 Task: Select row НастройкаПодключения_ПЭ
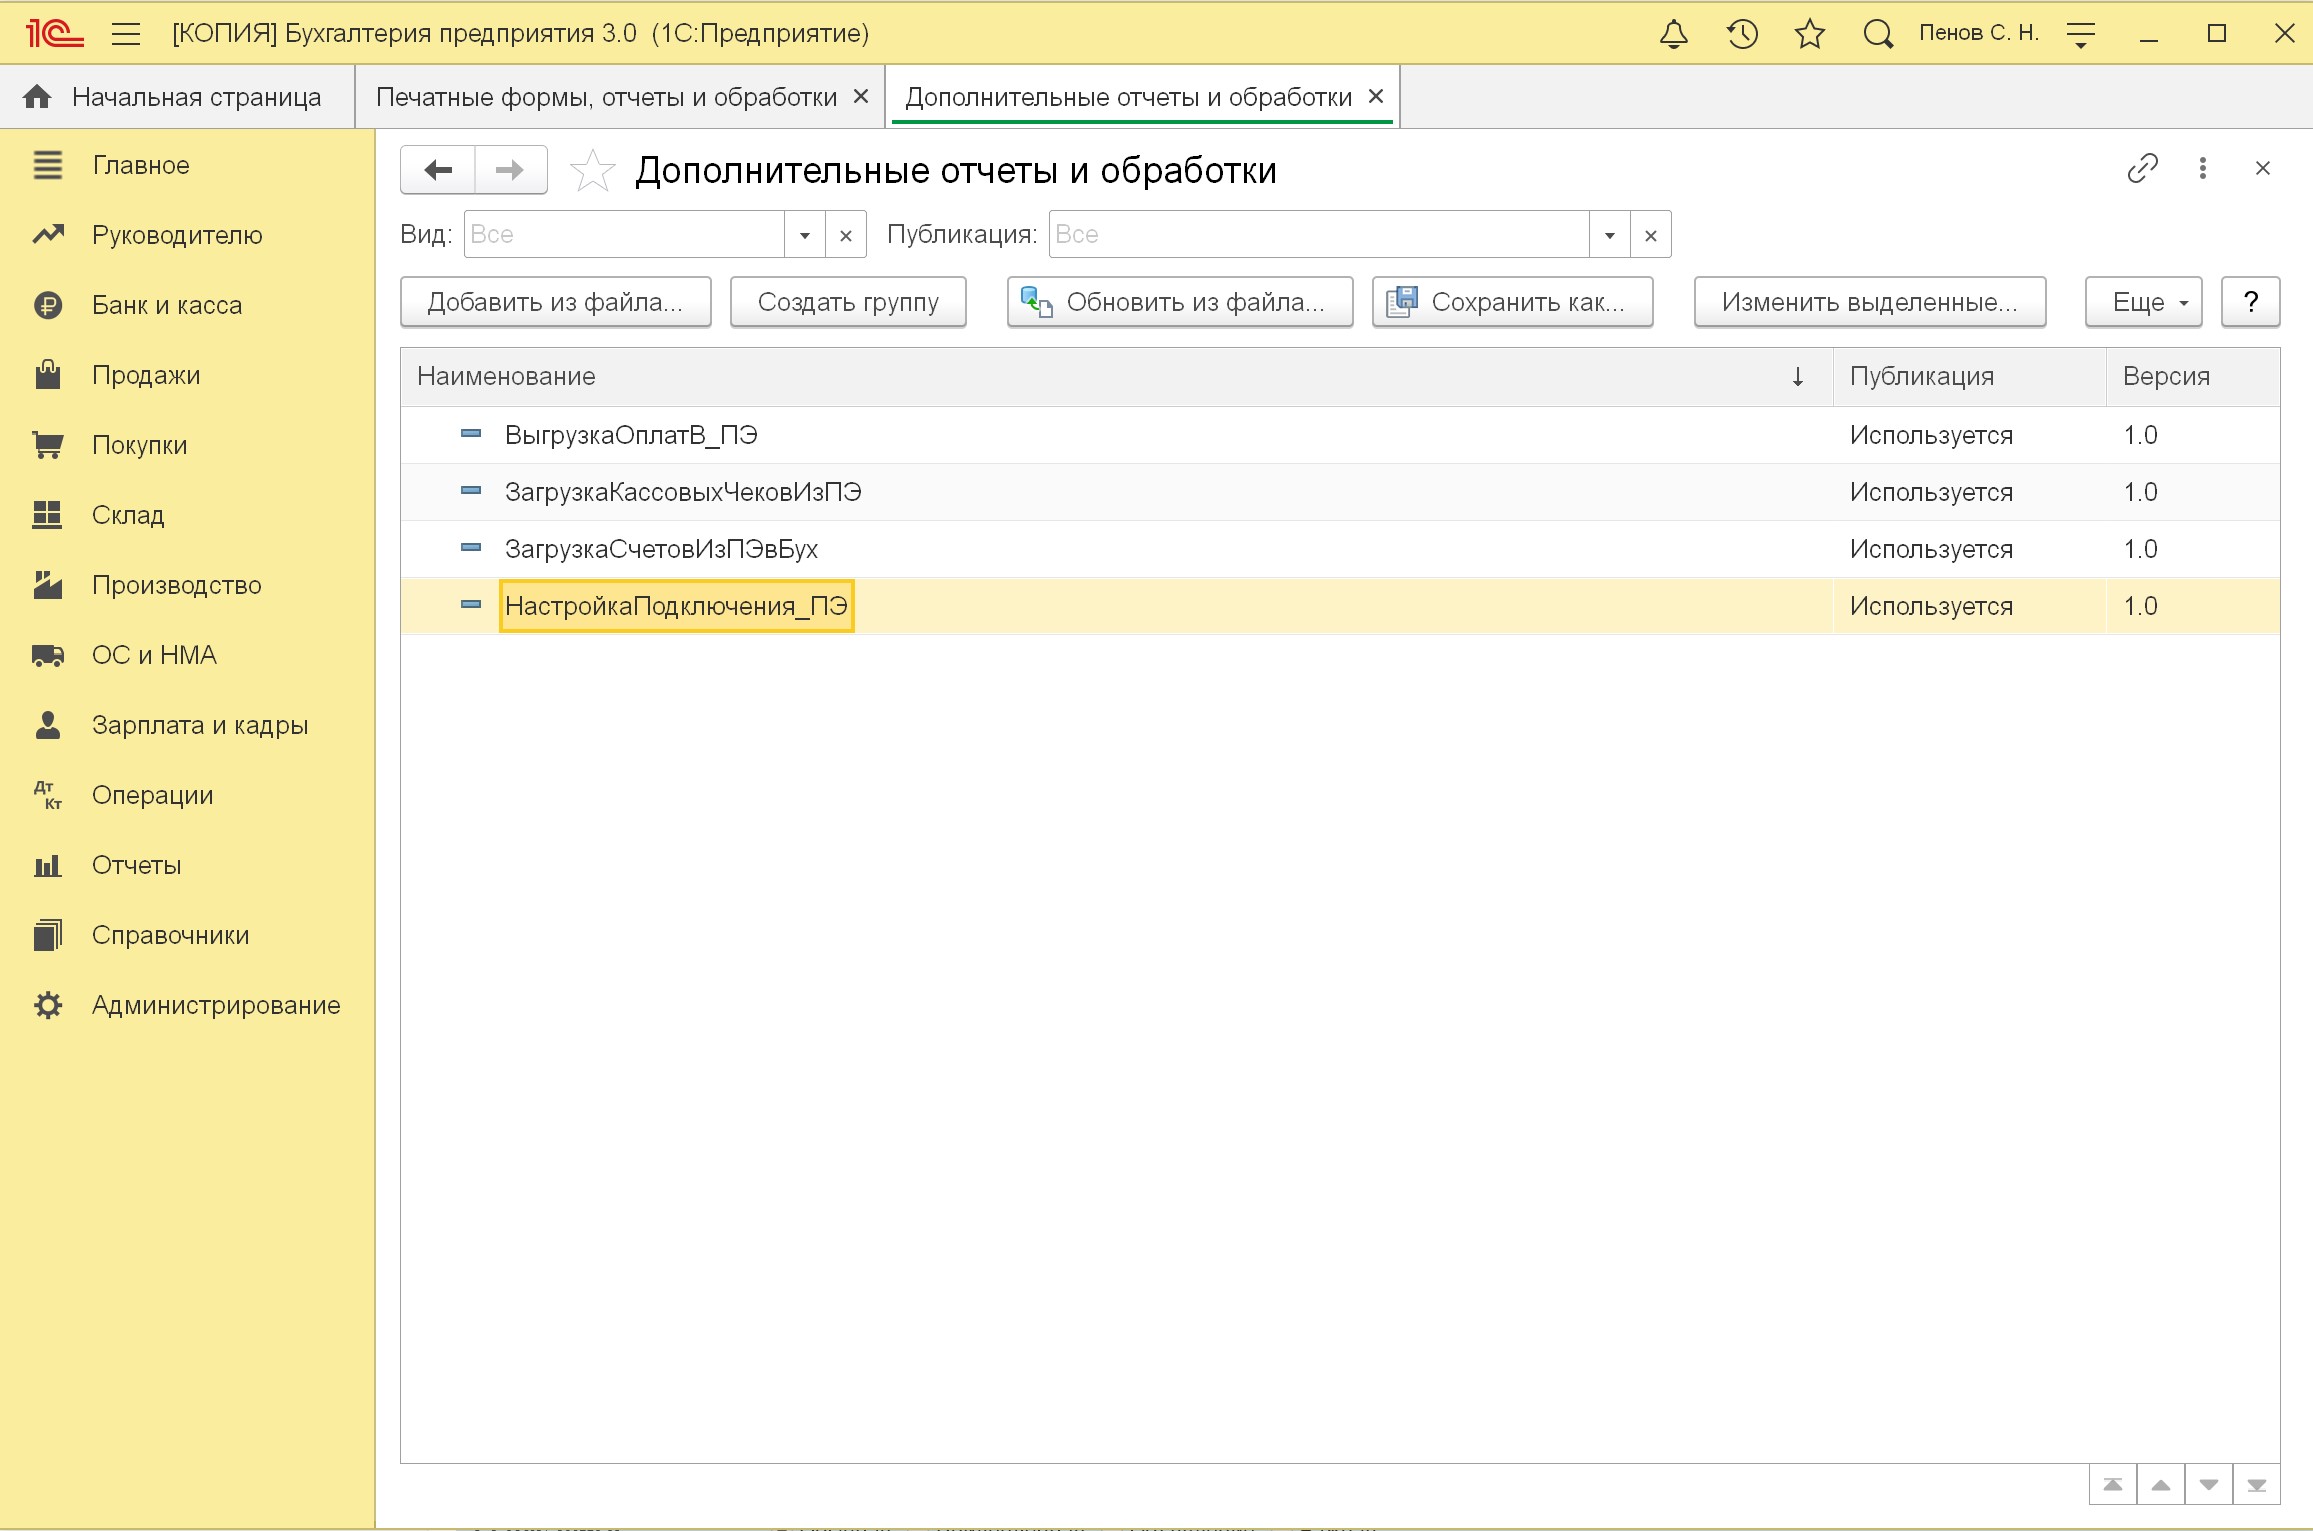(1340, 606)
